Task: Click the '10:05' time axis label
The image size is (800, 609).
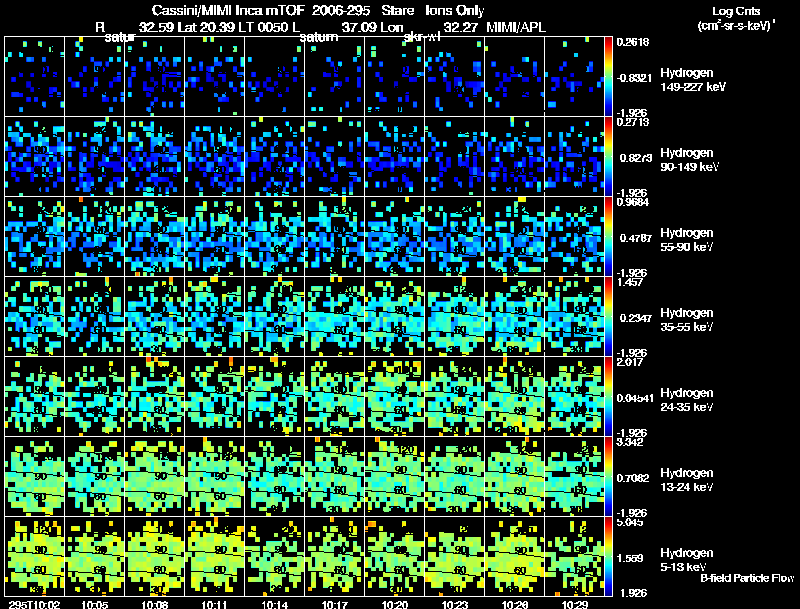Action: pos(94,604)
